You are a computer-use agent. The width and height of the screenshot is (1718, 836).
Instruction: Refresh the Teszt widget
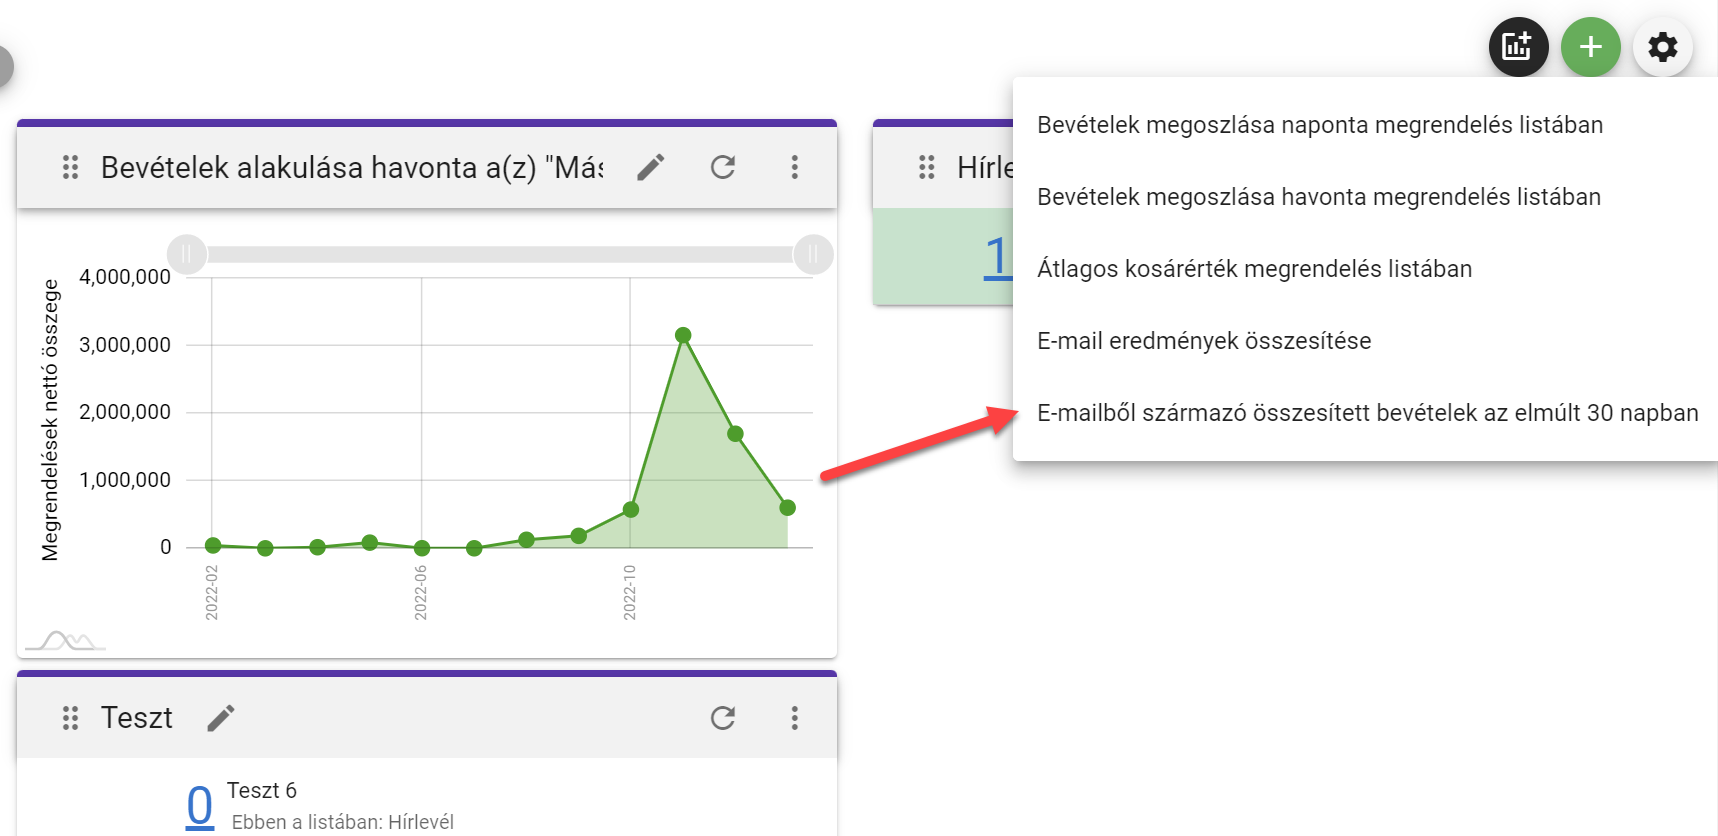pos(723,718)
